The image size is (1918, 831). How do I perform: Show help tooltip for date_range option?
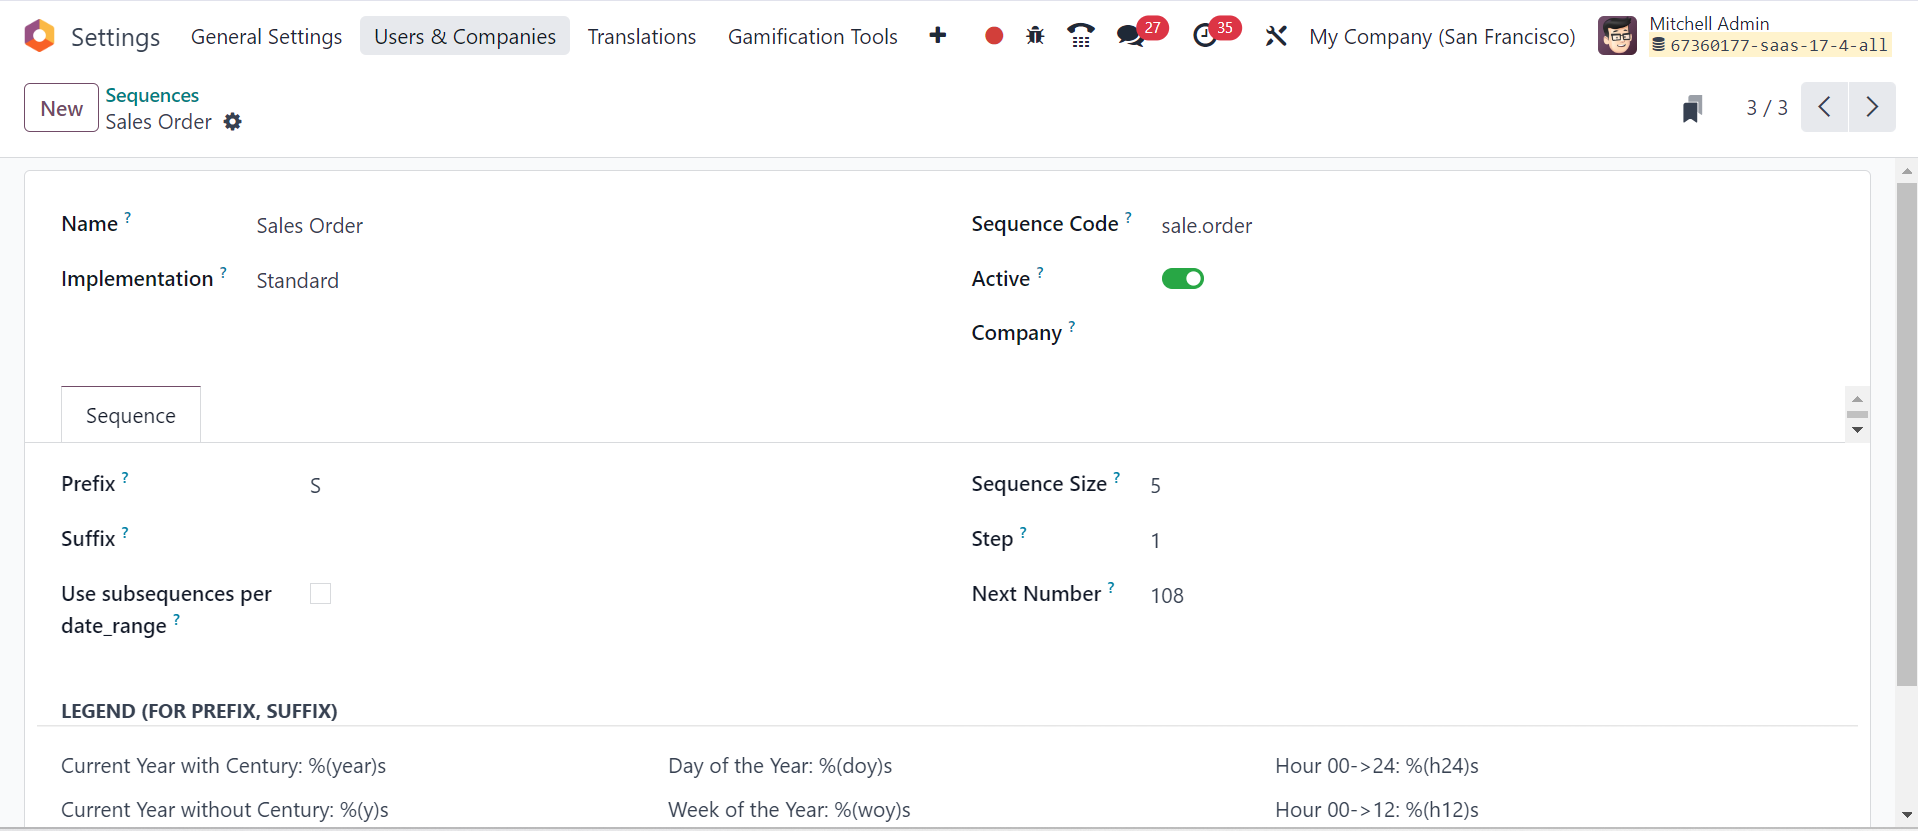(x=177, y=620)
